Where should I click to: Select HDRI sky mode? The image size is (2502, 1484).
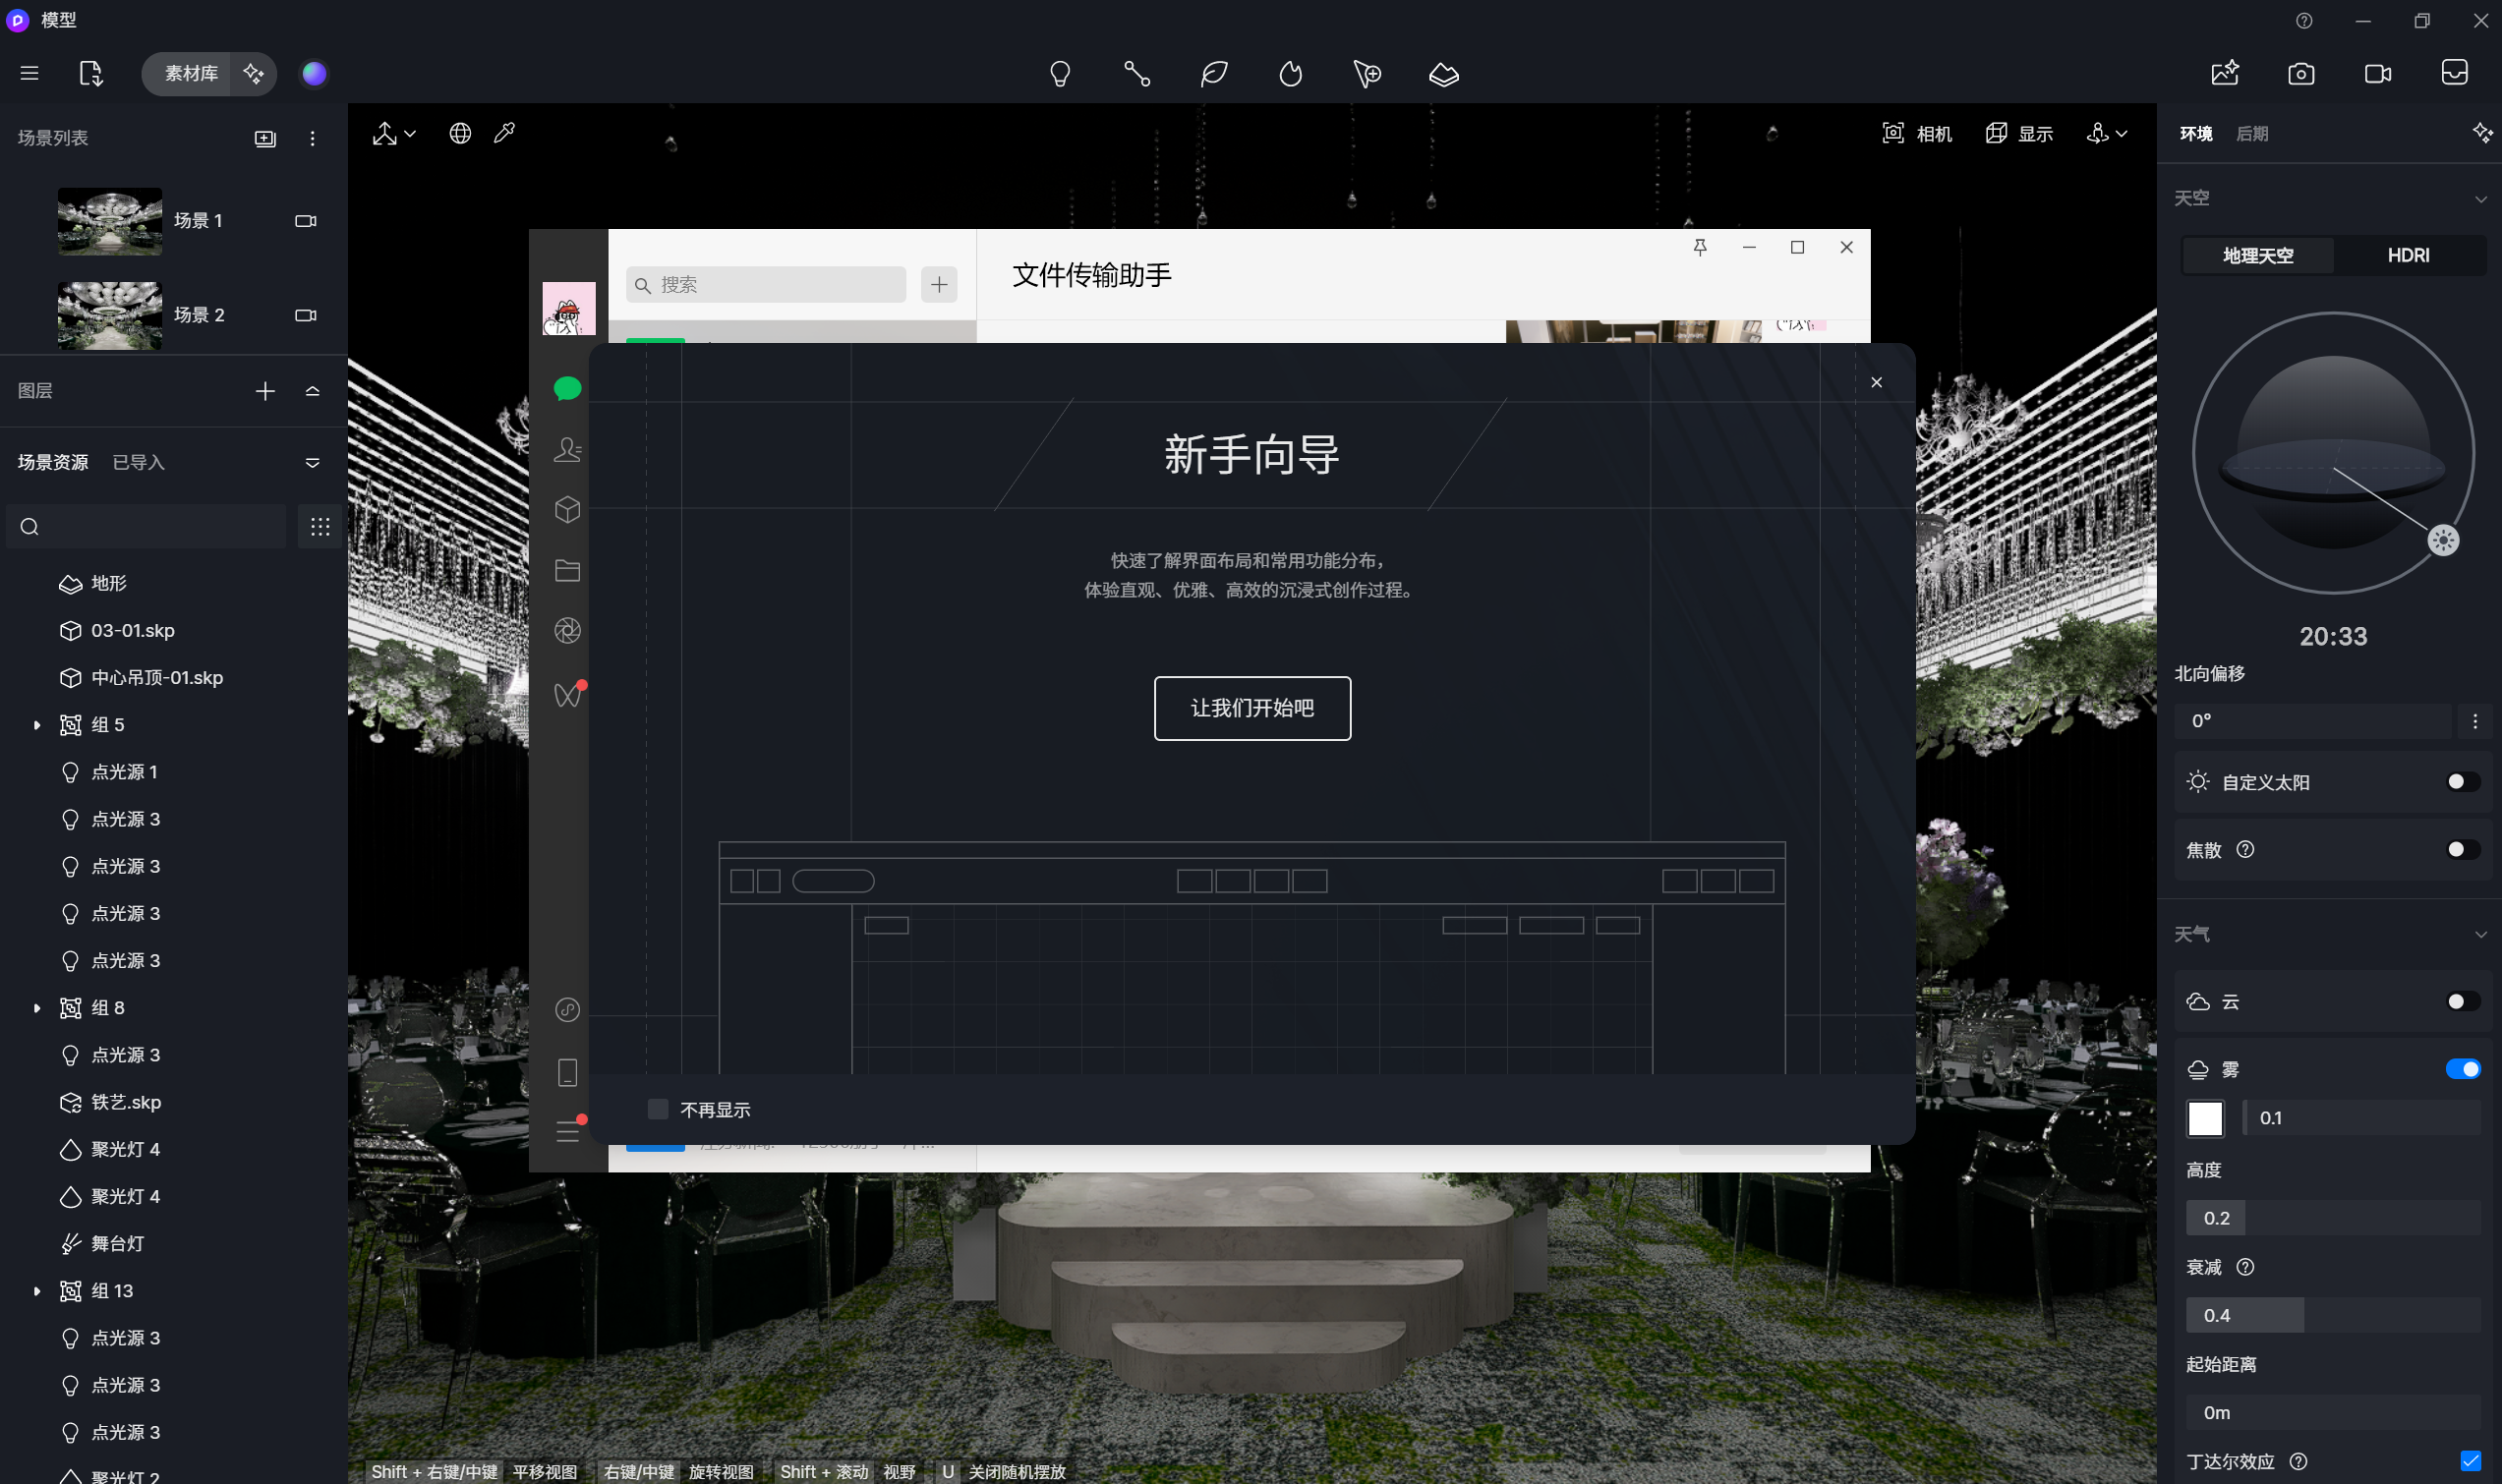pos(2408,255)
